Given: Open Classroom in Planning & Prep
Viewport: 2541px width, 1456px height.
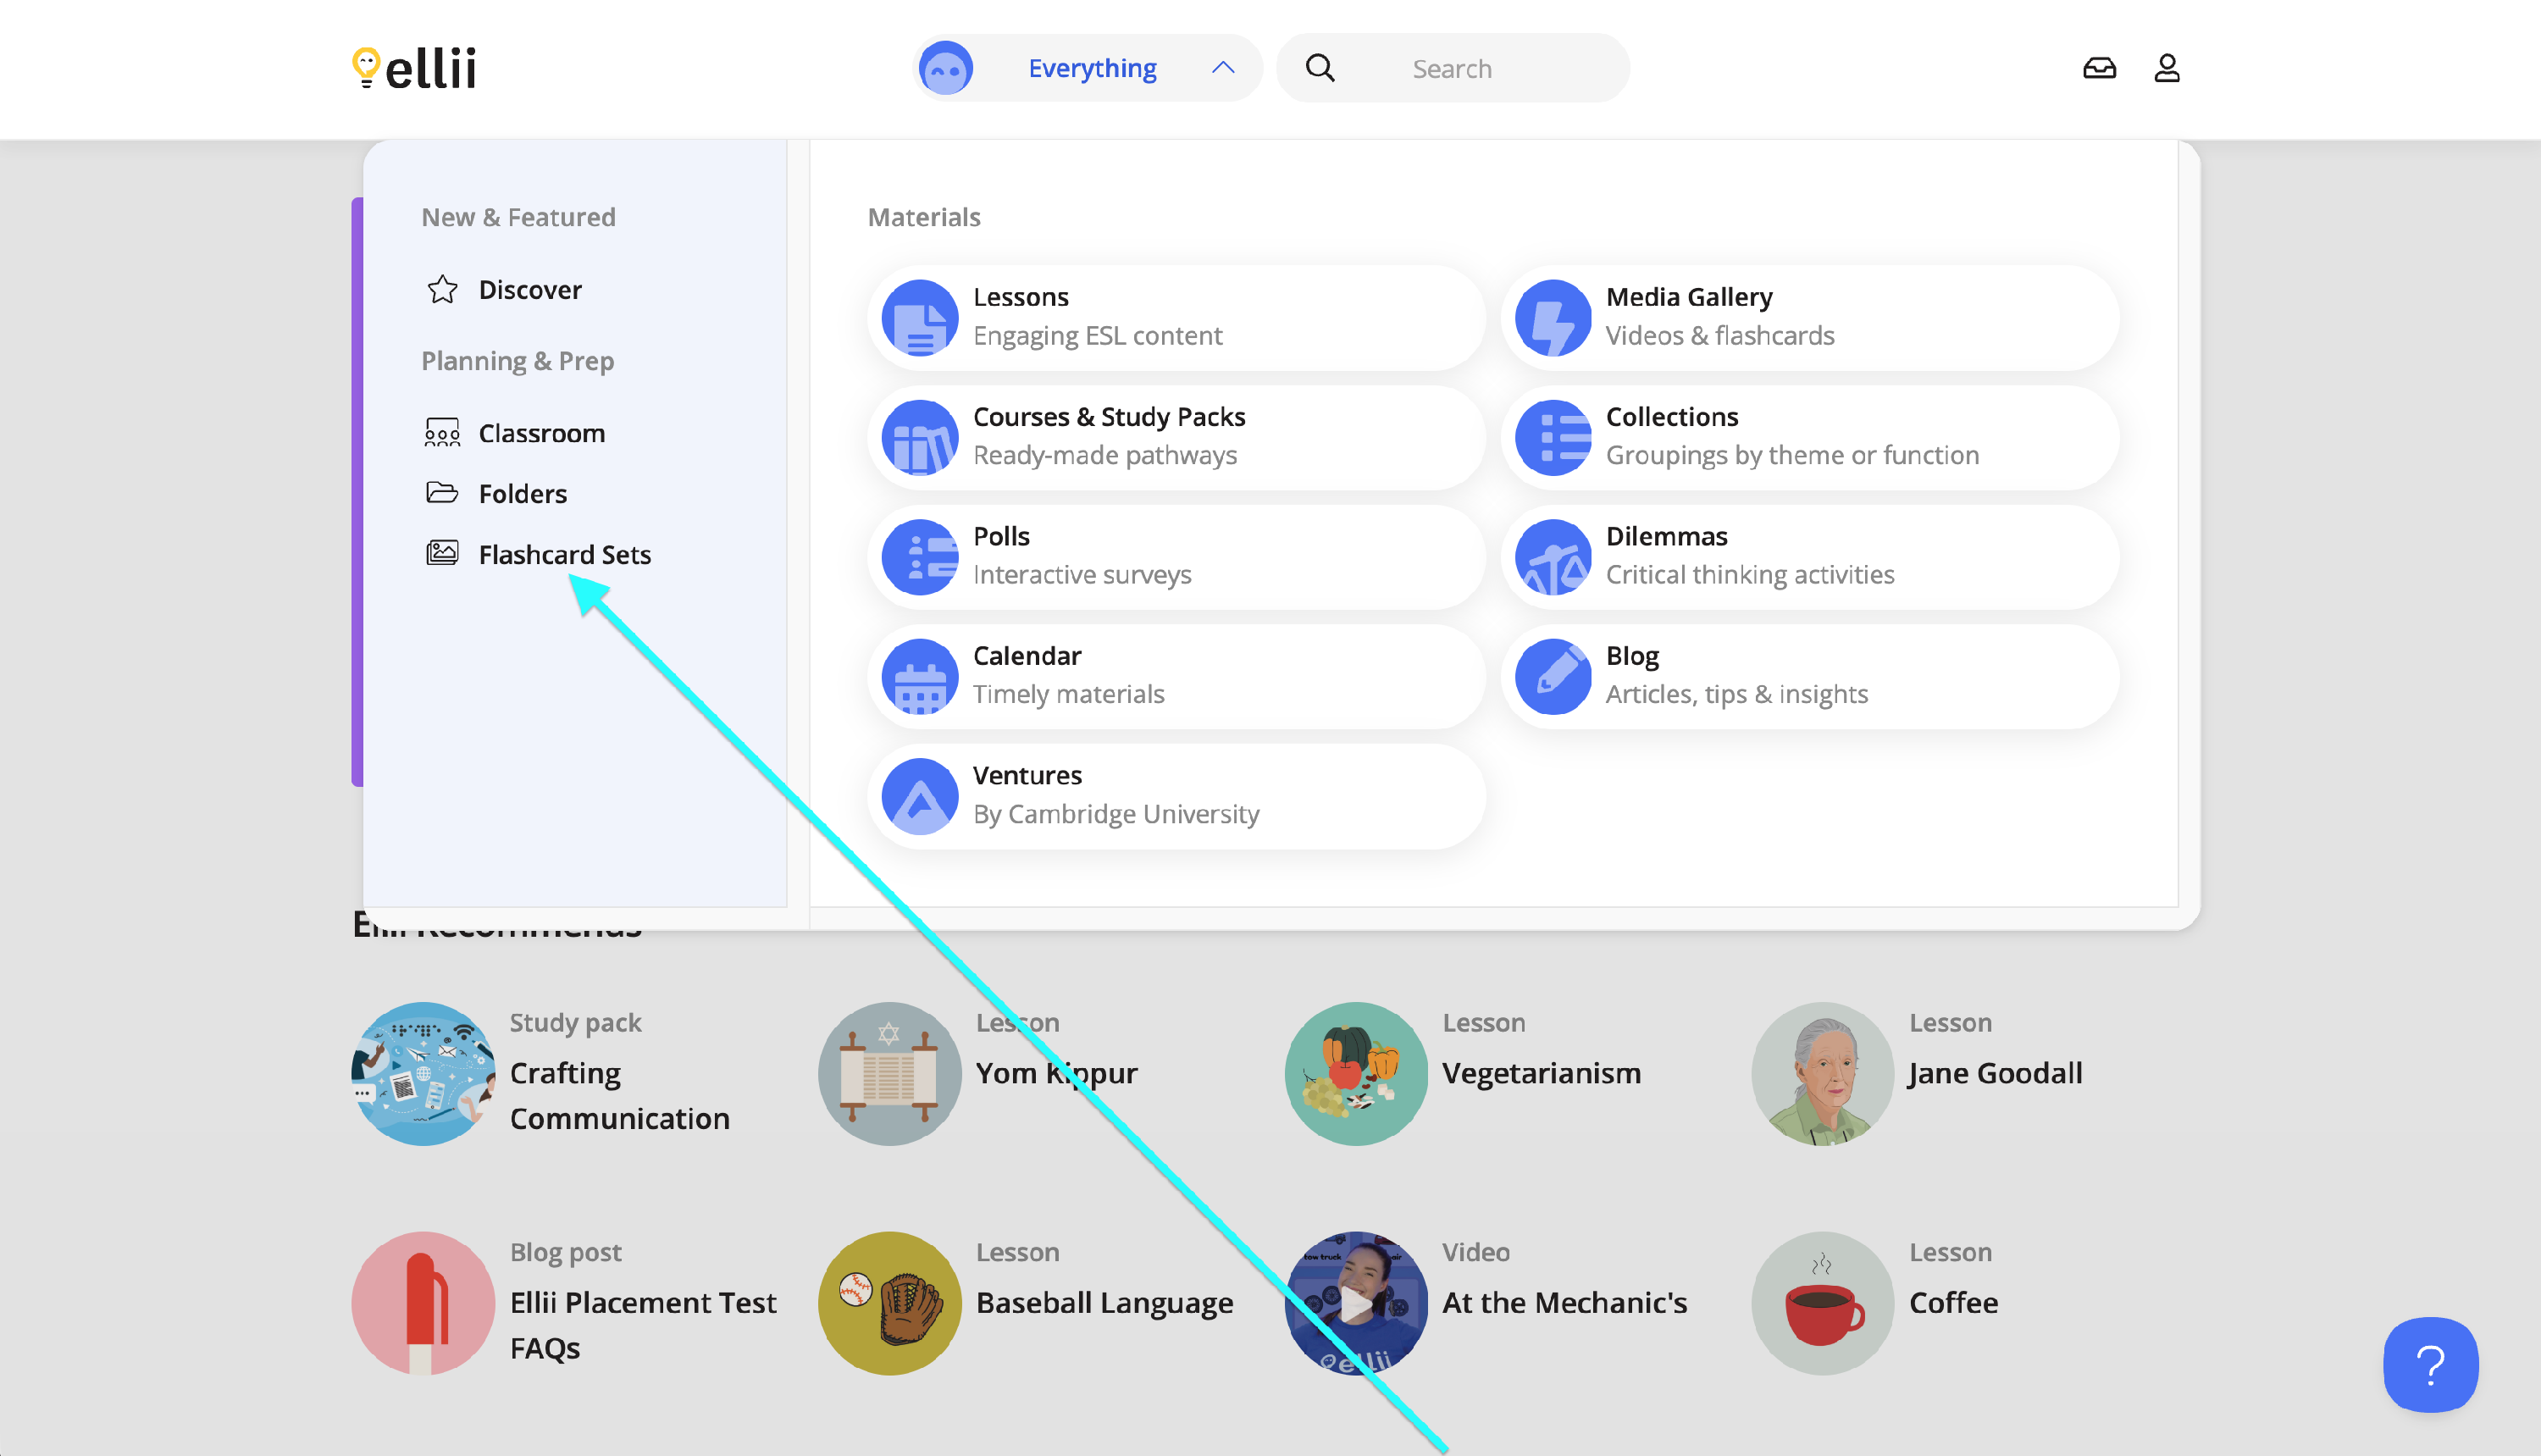Looking at the screenshot, I should [541, 433].
